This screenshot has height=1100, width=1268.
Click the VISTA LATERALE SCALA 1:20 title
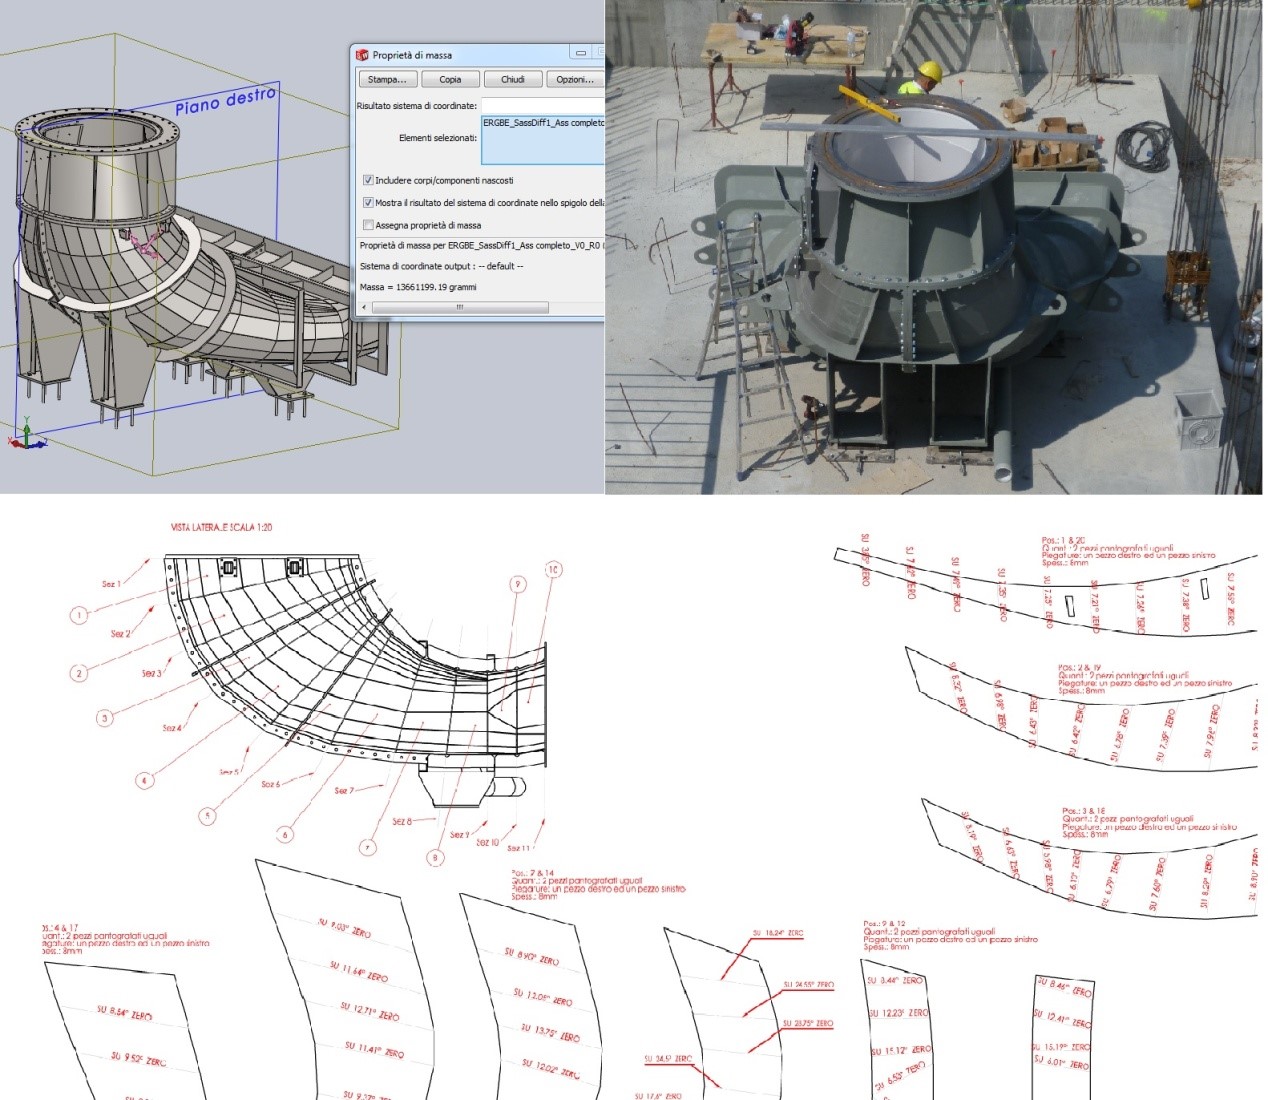(x=222, y=527)
